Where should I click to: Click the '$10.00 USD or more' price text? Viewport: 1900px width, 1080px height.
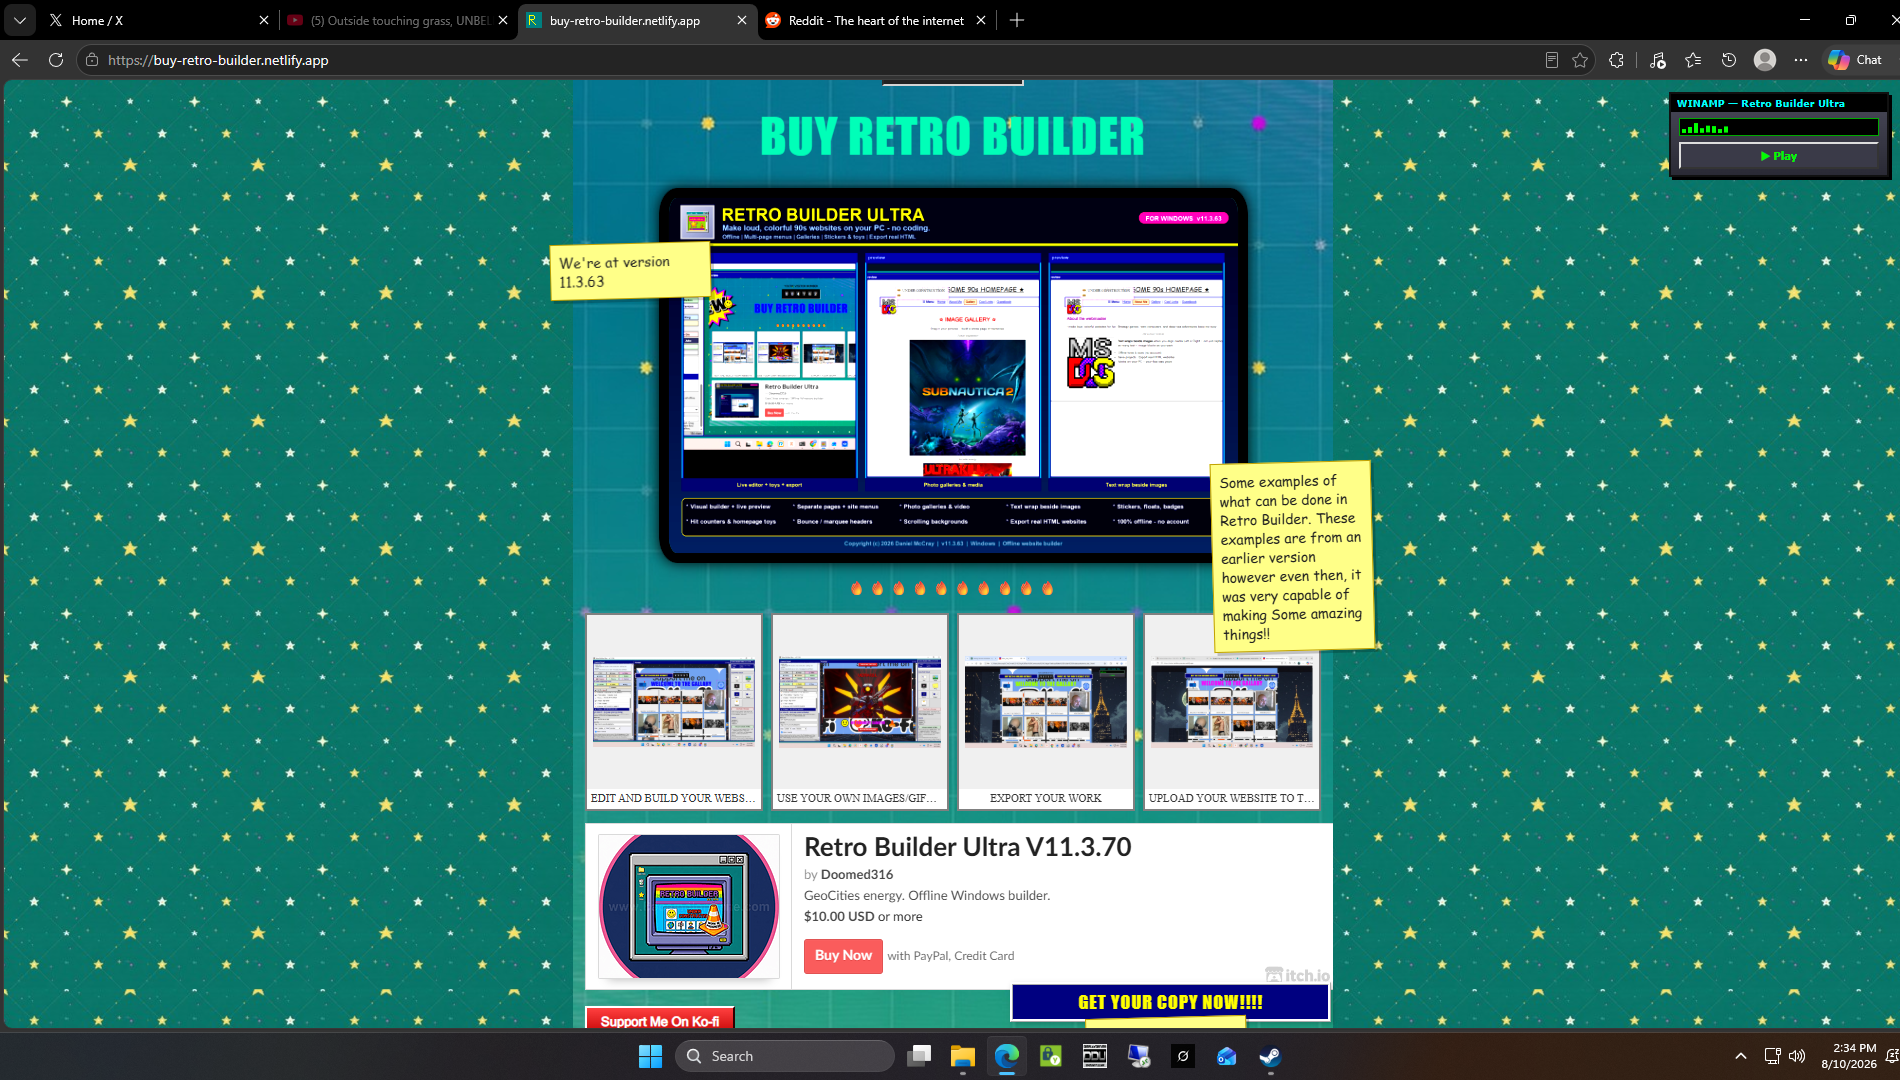[863, 916]
